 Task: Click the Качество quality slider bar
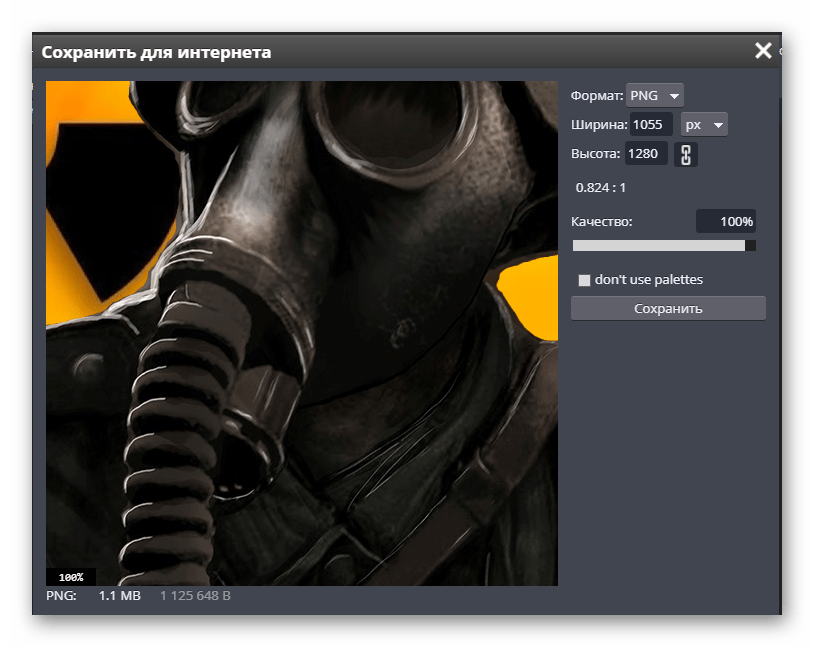(x=664, y=246)
